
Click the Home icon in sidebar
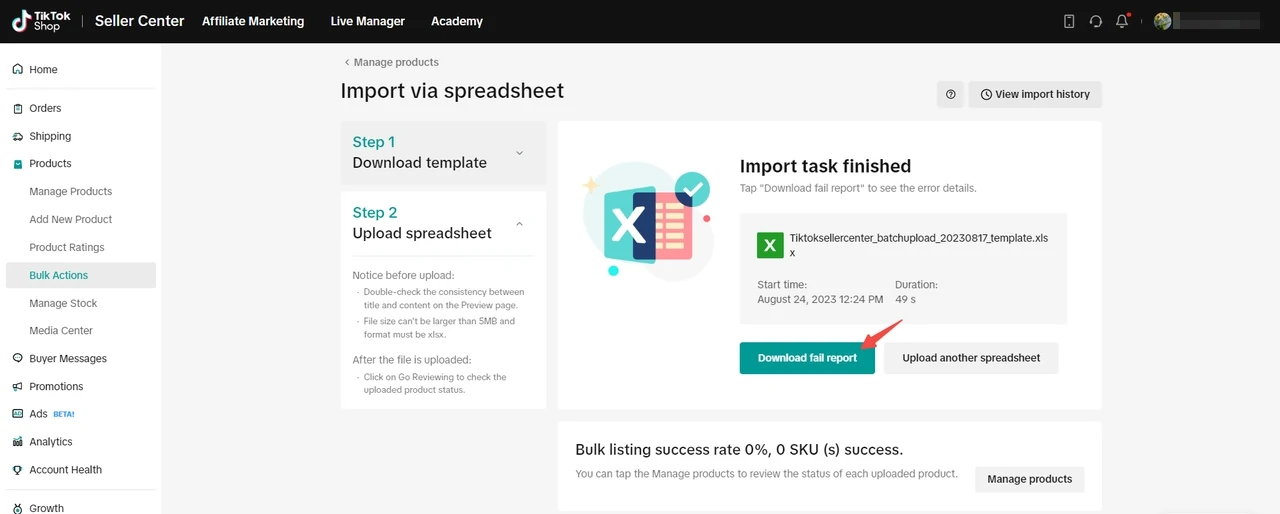tap(18, 70)
